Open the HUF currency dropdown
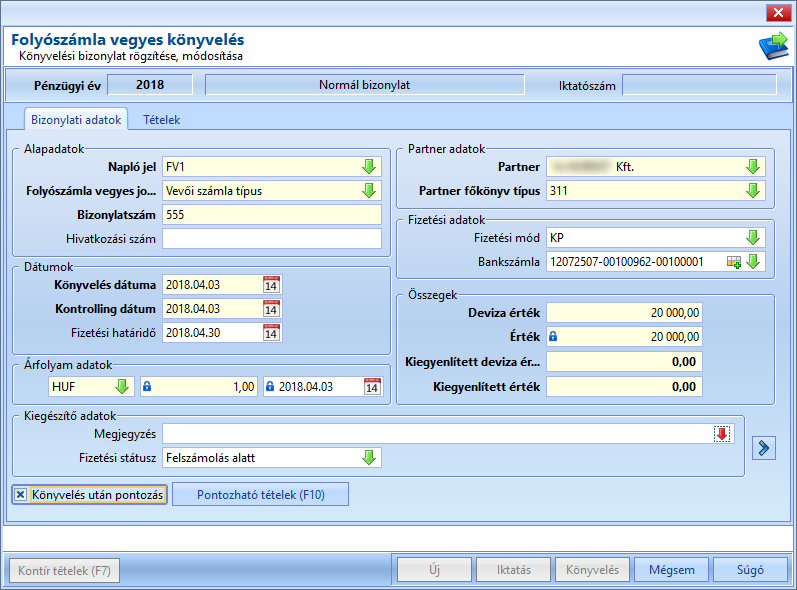The width and height of the screenshot is (797, 590). pyautogui.click(x=122, y=387)
